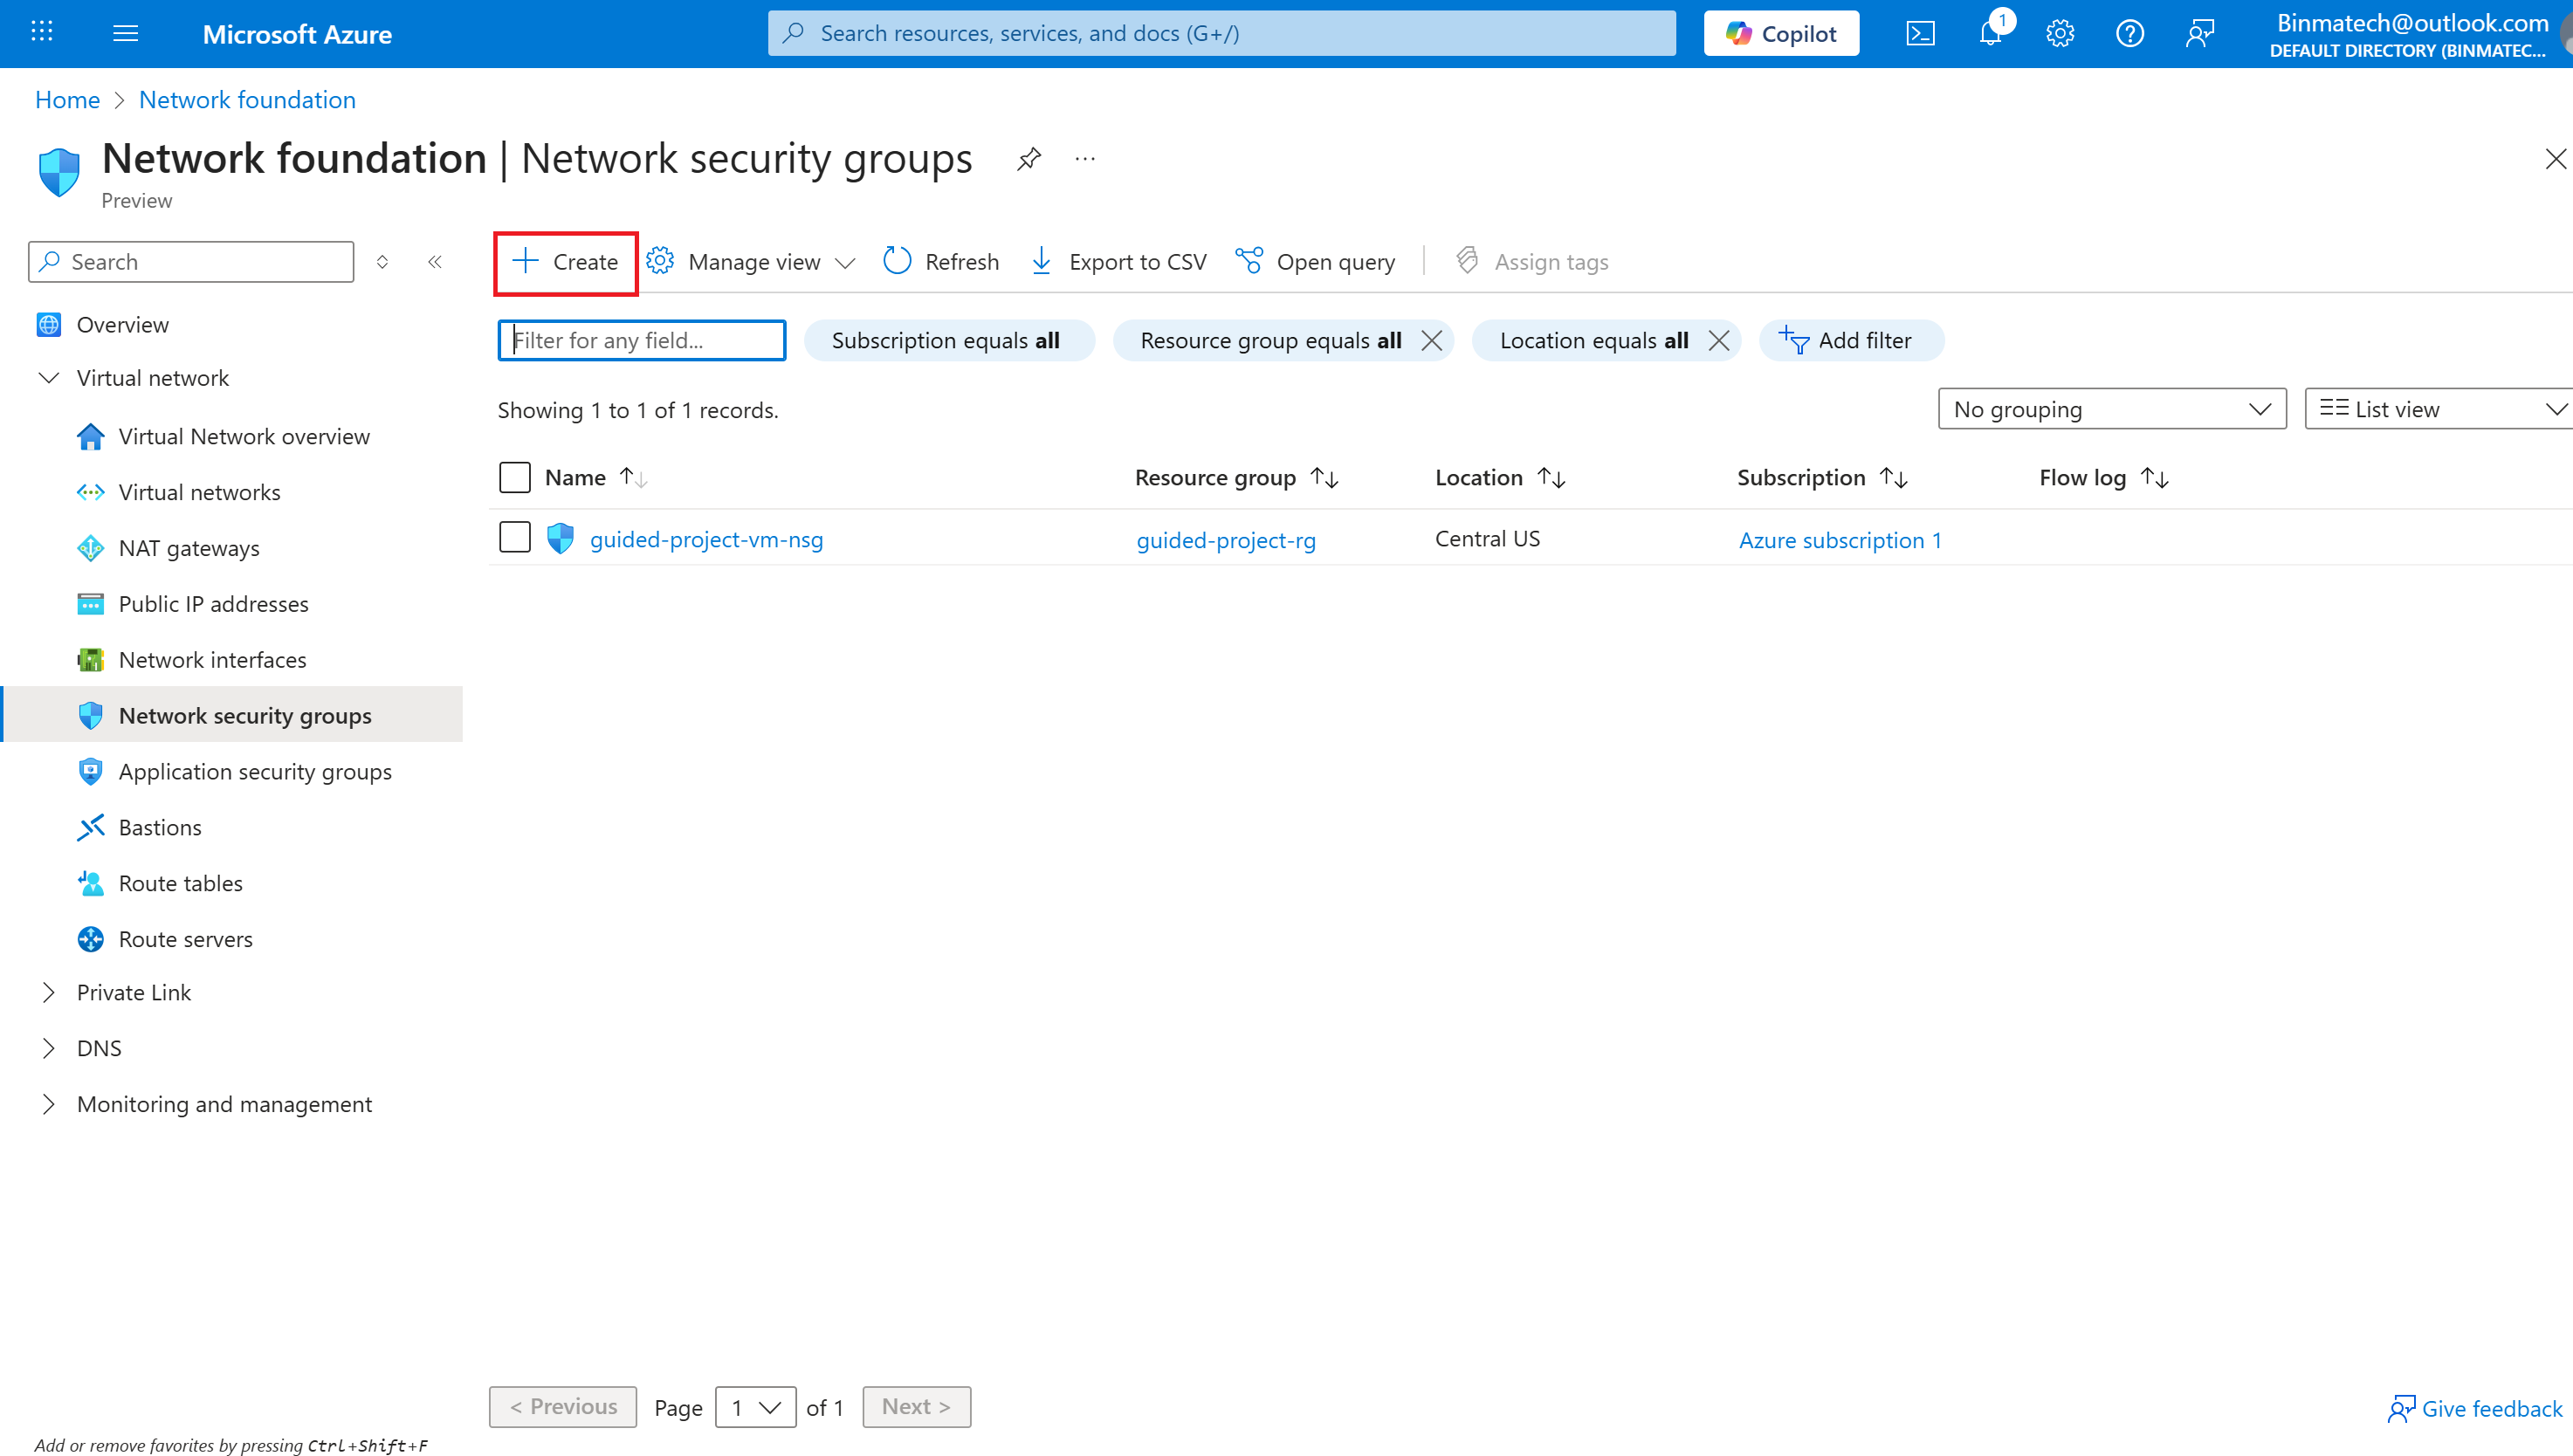Open the No grouping dropdown

point(2111,410)
